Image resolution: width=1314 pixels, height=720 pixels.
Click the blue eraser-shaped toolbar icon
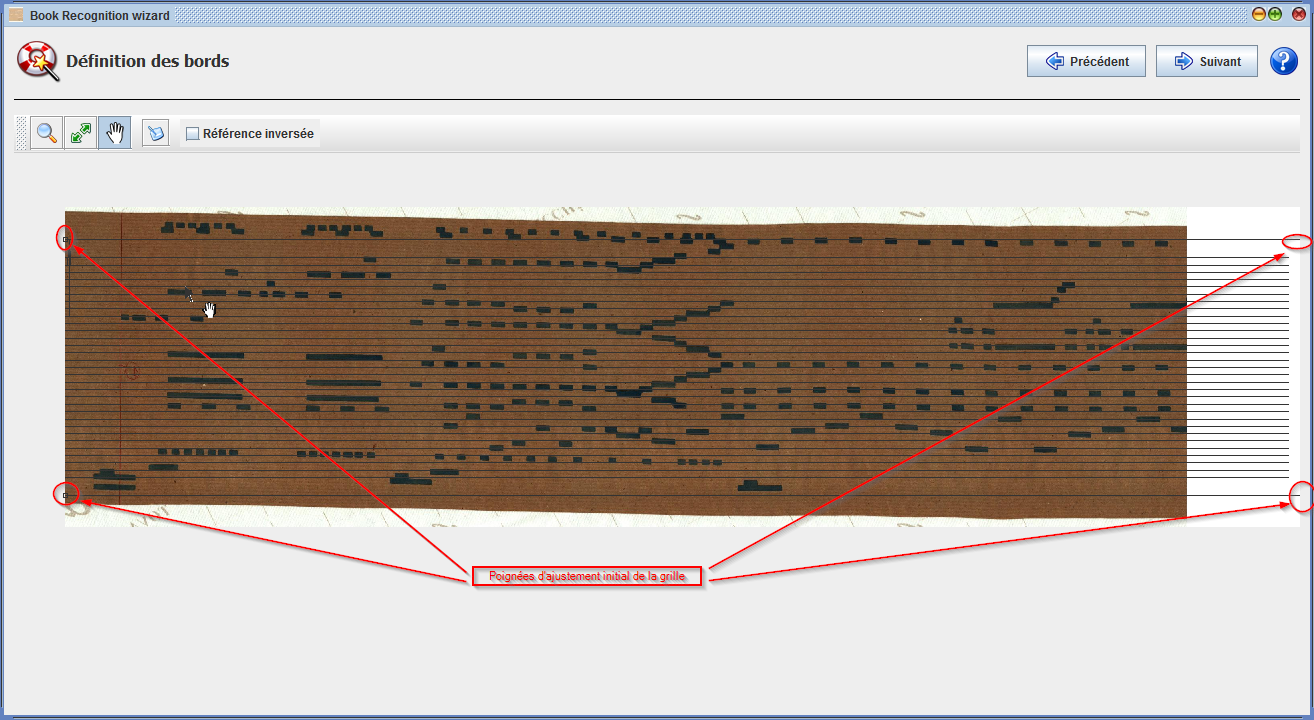click(155, 133)
